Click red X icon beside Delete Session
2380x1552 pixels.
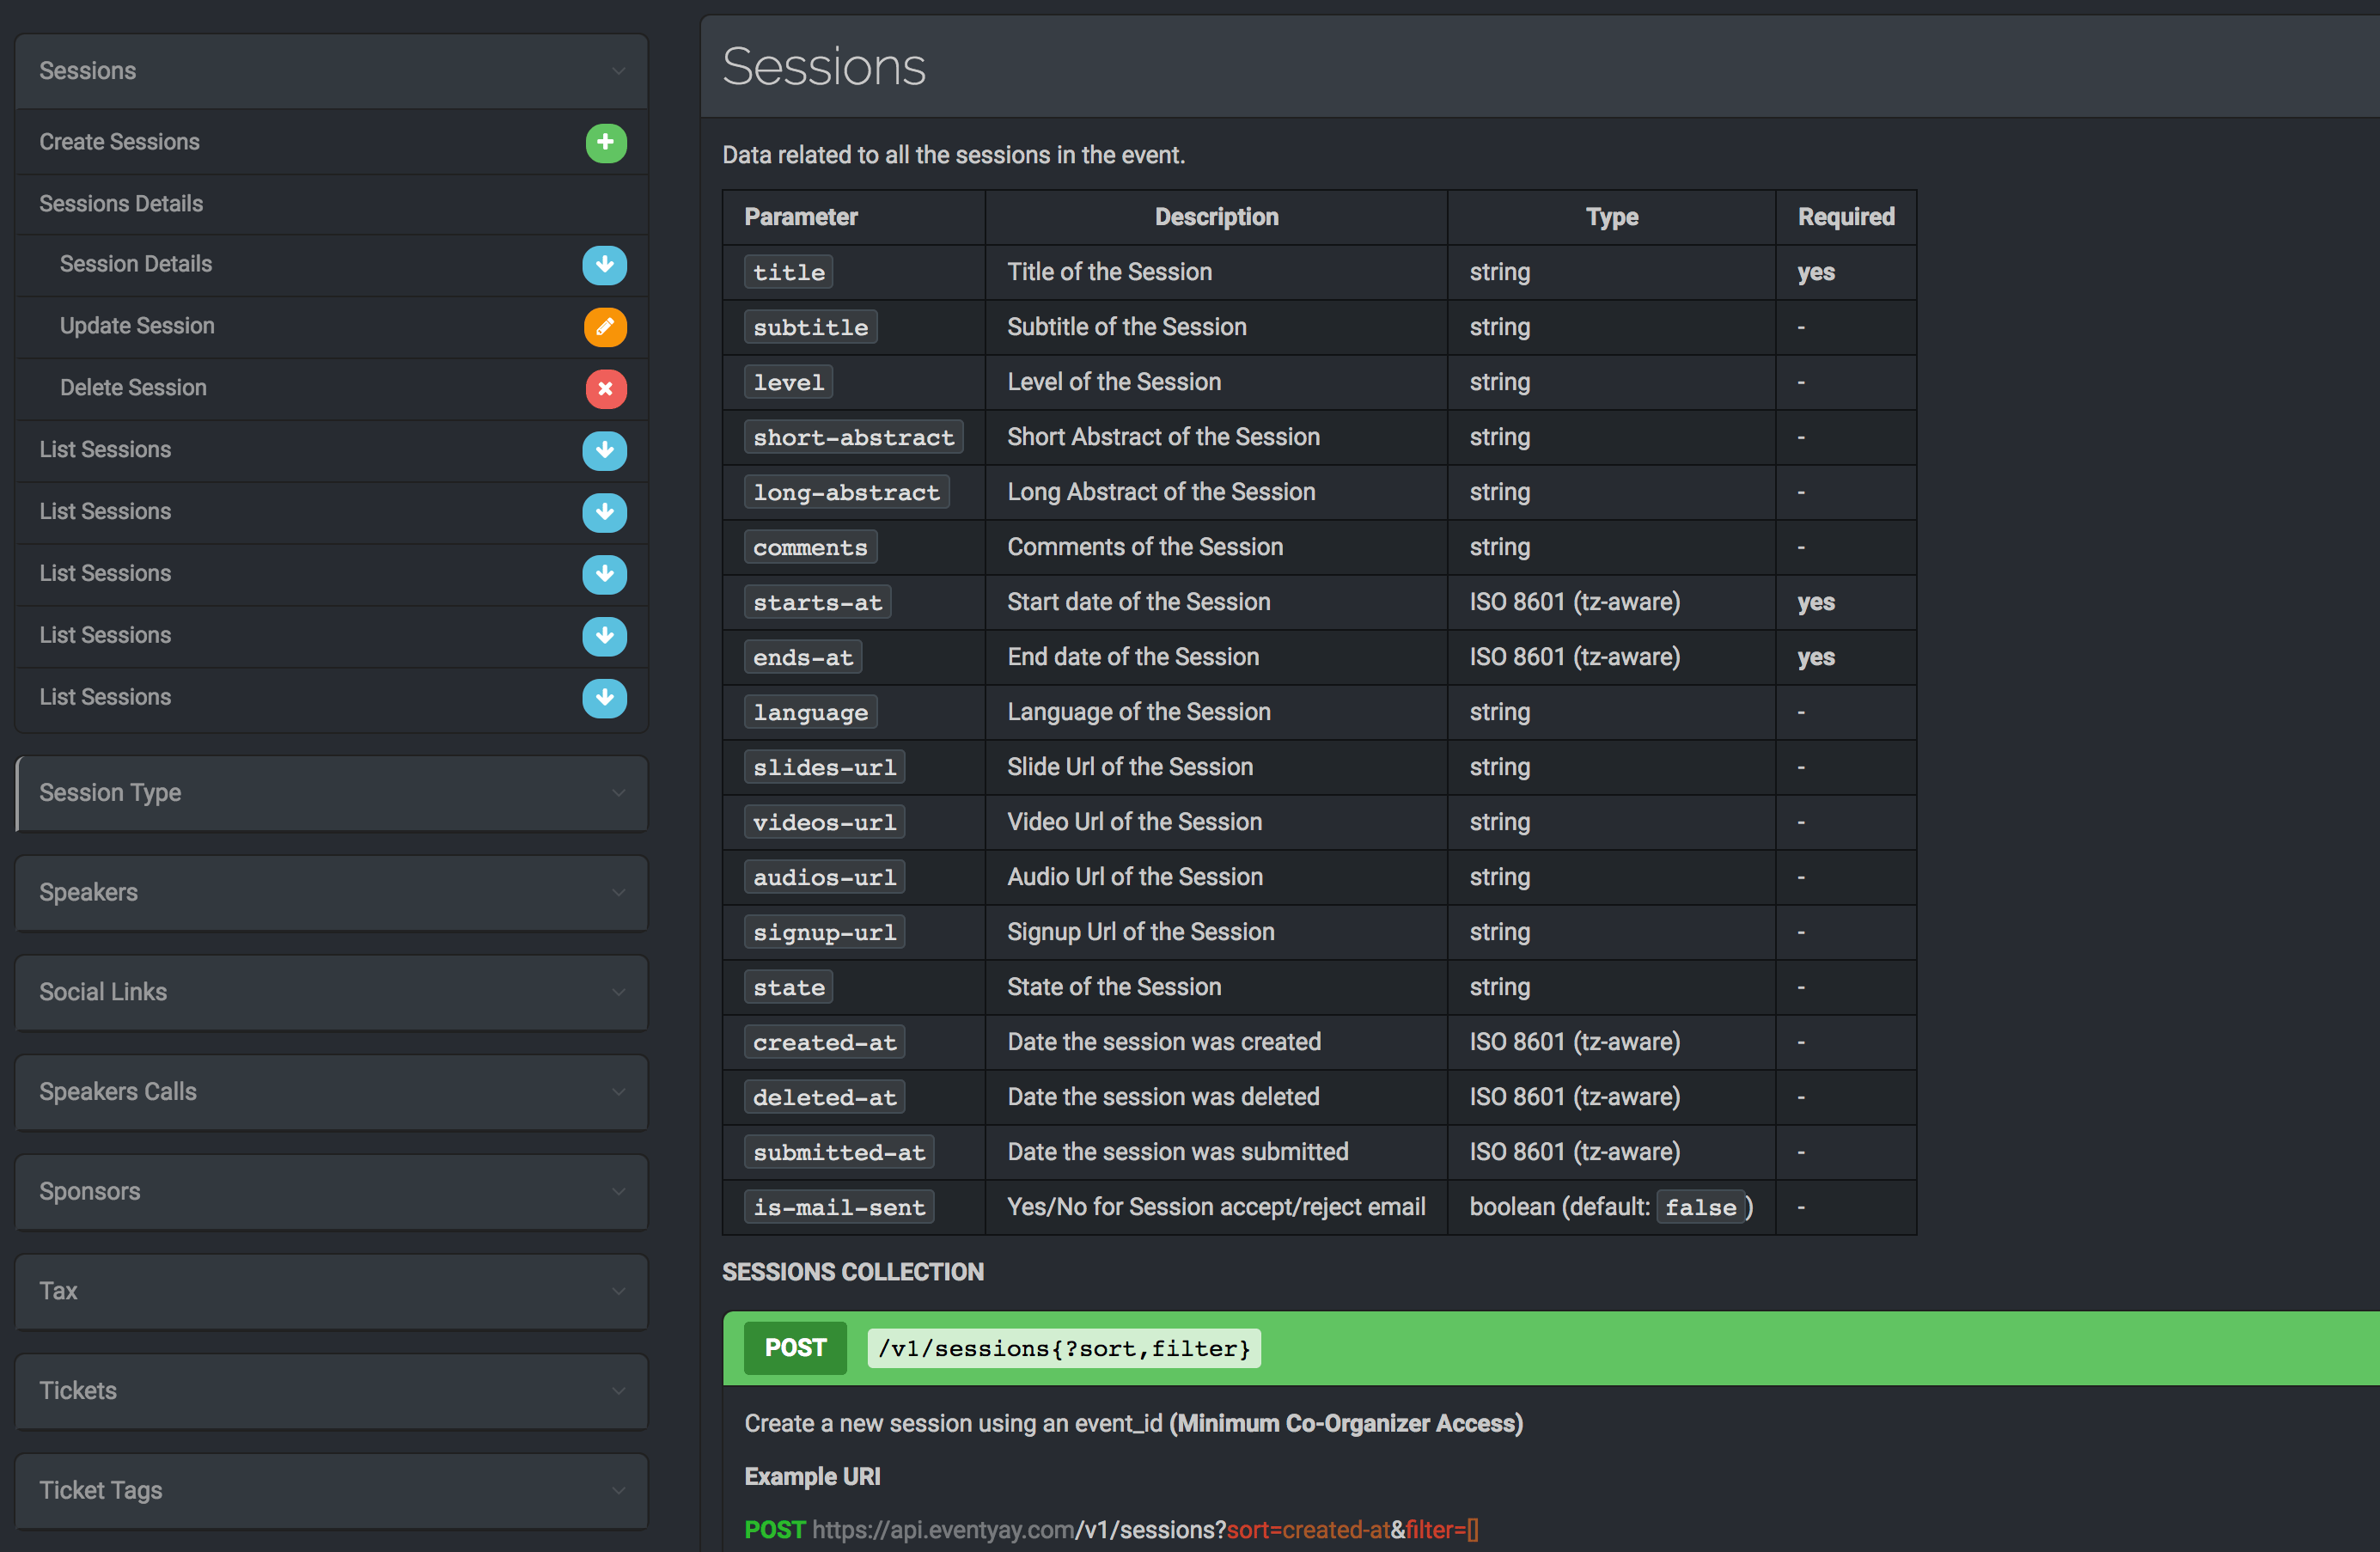(605, 389)
